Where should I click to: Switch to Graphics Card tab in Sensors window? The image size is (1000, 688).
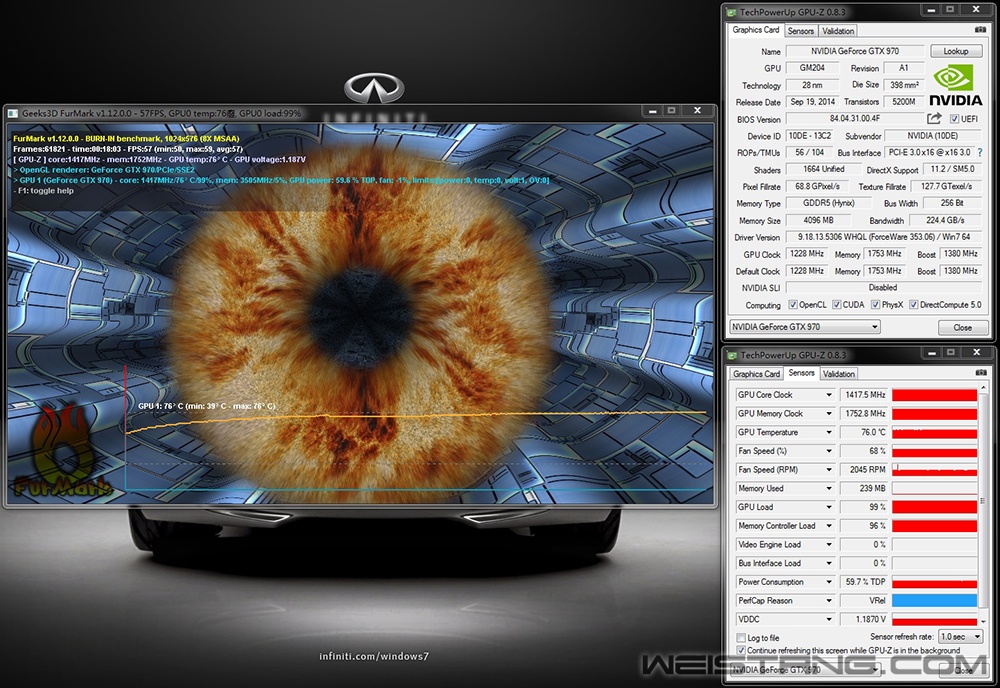pos(756,374)
